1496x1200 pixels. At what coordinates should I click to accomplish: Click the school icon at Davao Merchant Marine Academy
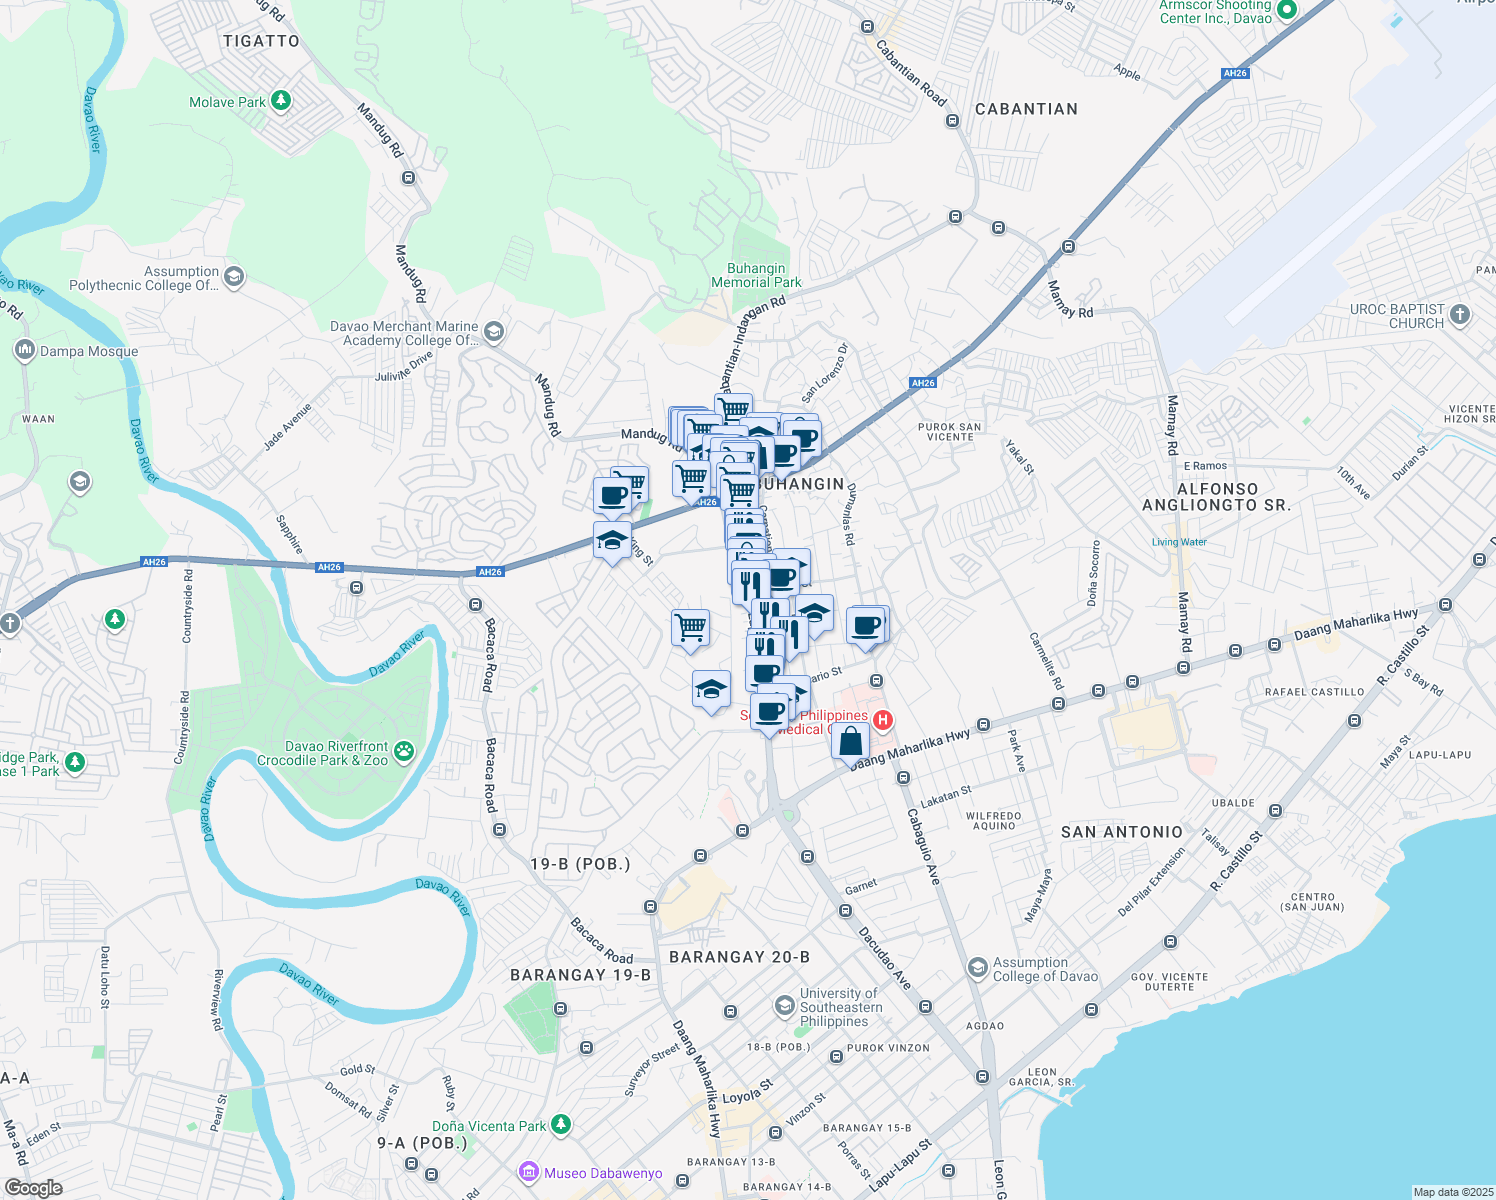[x=492, y=330]
